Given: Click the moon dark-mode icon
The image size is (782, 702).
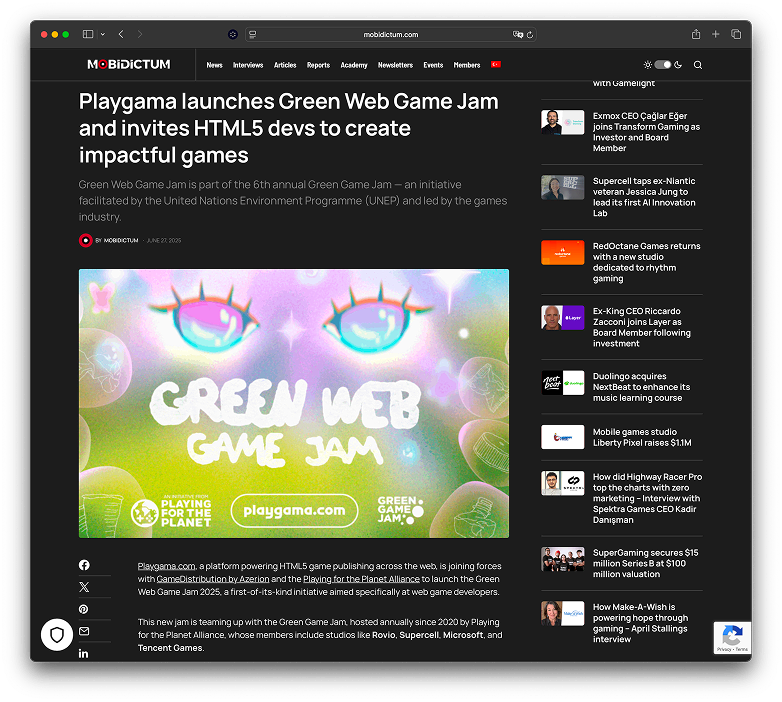Looking at the screenshot, I should (x=678, y=65).
